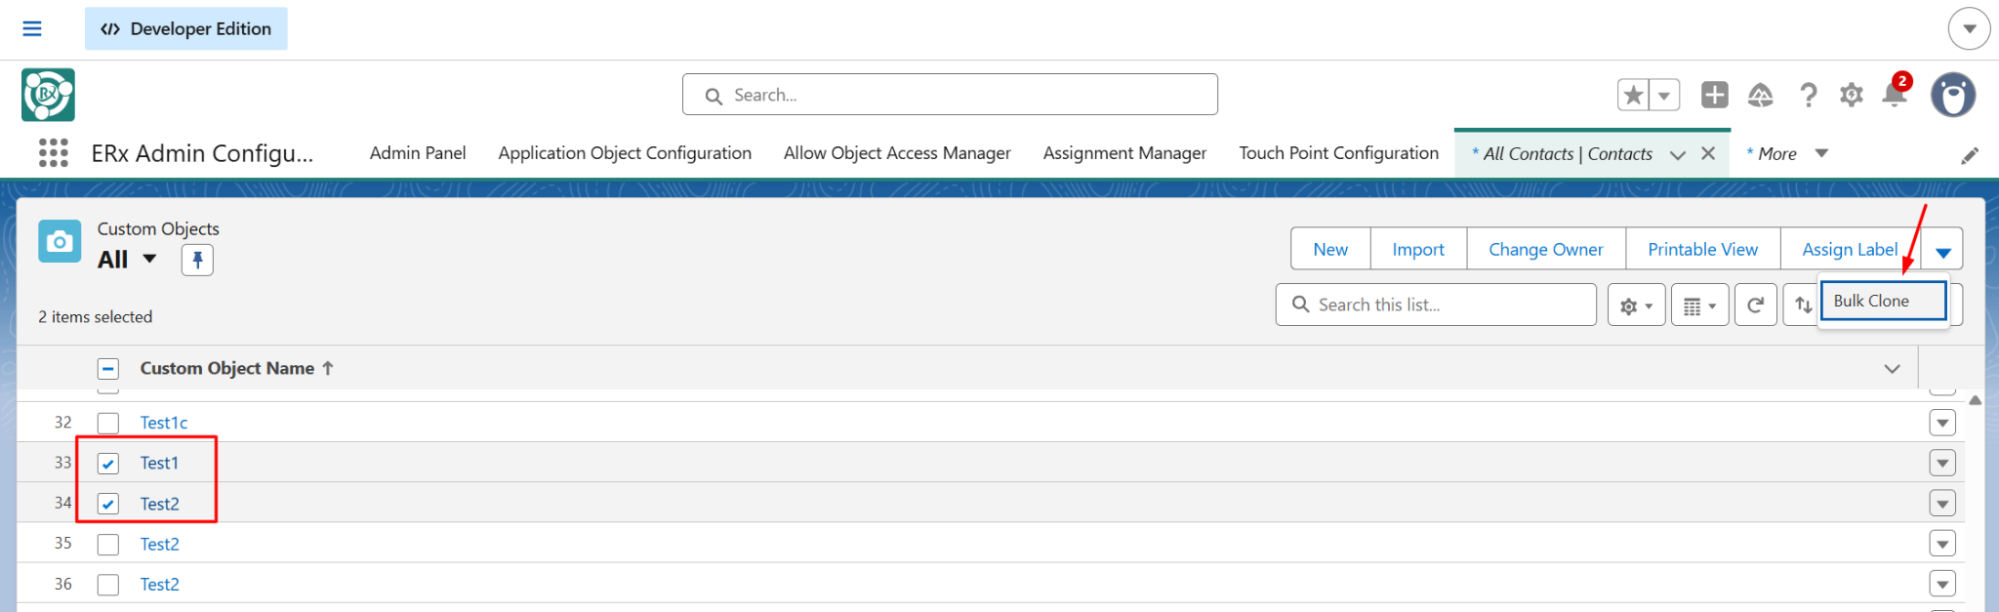The height and width of the screenshot is (612, 1999).
Task: Check the Test1c row checkbox
Action: (x=108, y=423)
